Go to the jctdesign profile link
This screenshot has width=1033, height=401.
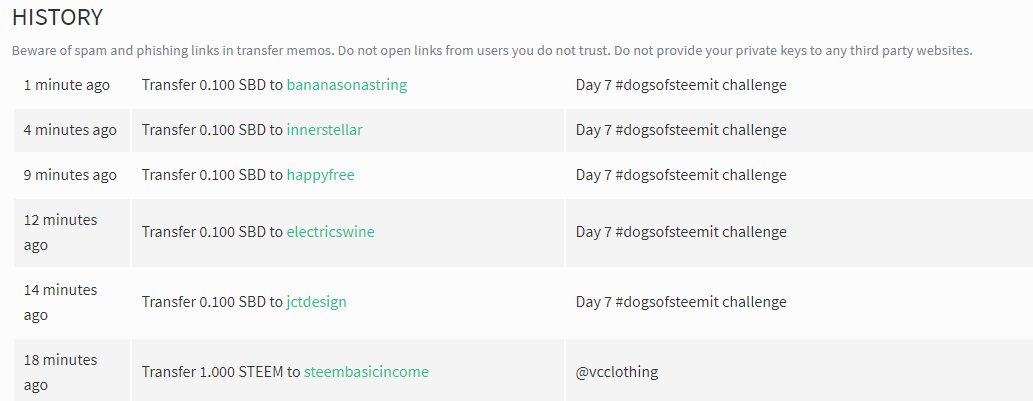point(316,302)
